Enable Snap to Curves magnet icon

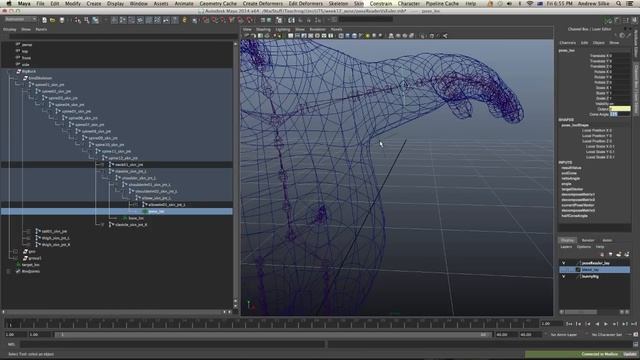214,20
